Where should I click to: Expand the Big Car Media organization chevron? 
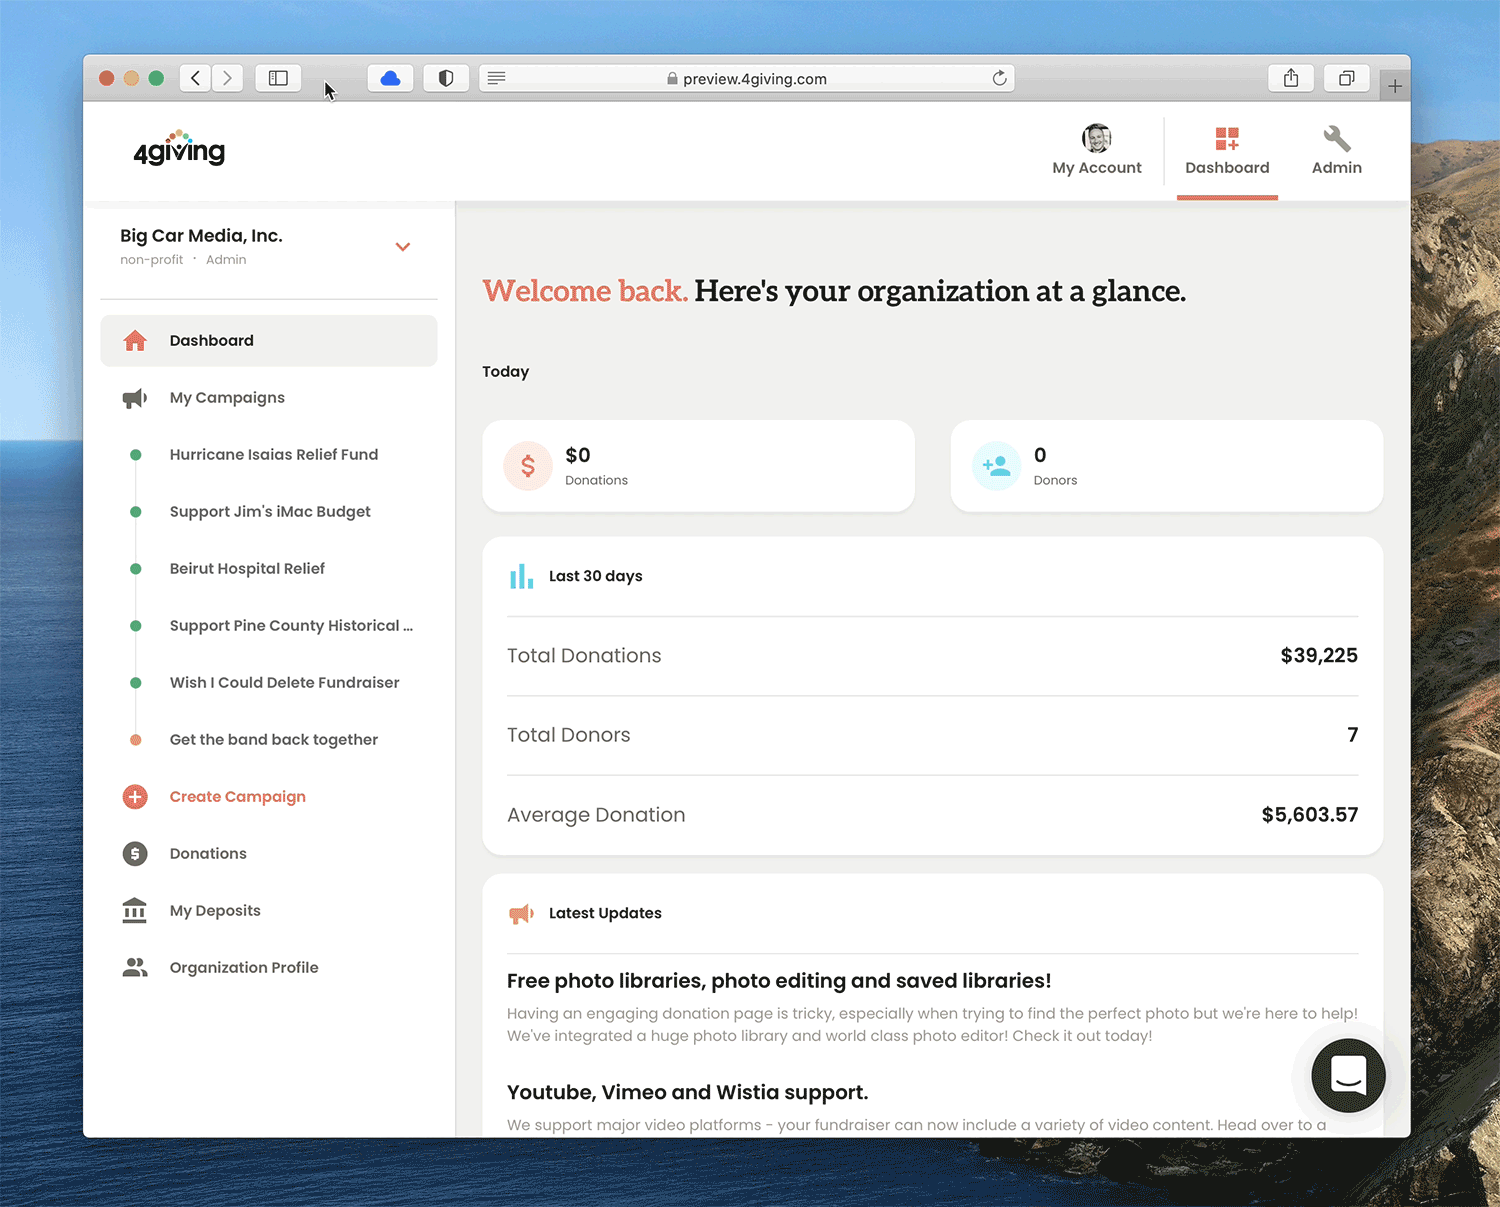403,247
